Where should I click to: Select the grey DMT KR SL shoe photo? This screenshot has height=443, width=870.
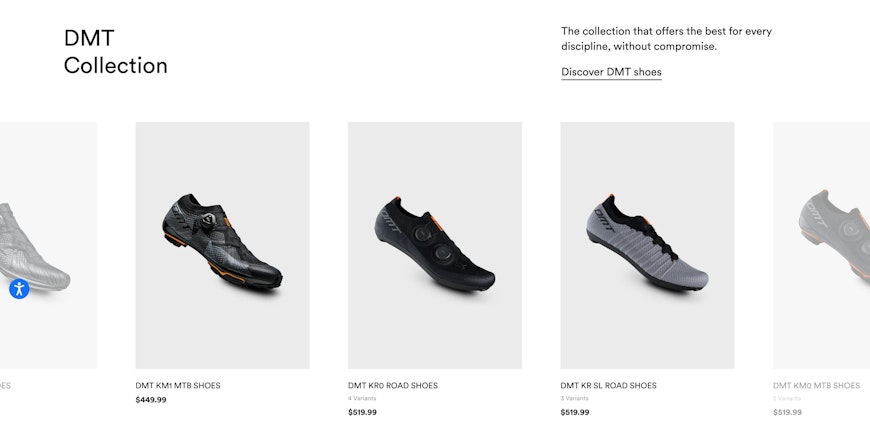click(x=647, y=245)
